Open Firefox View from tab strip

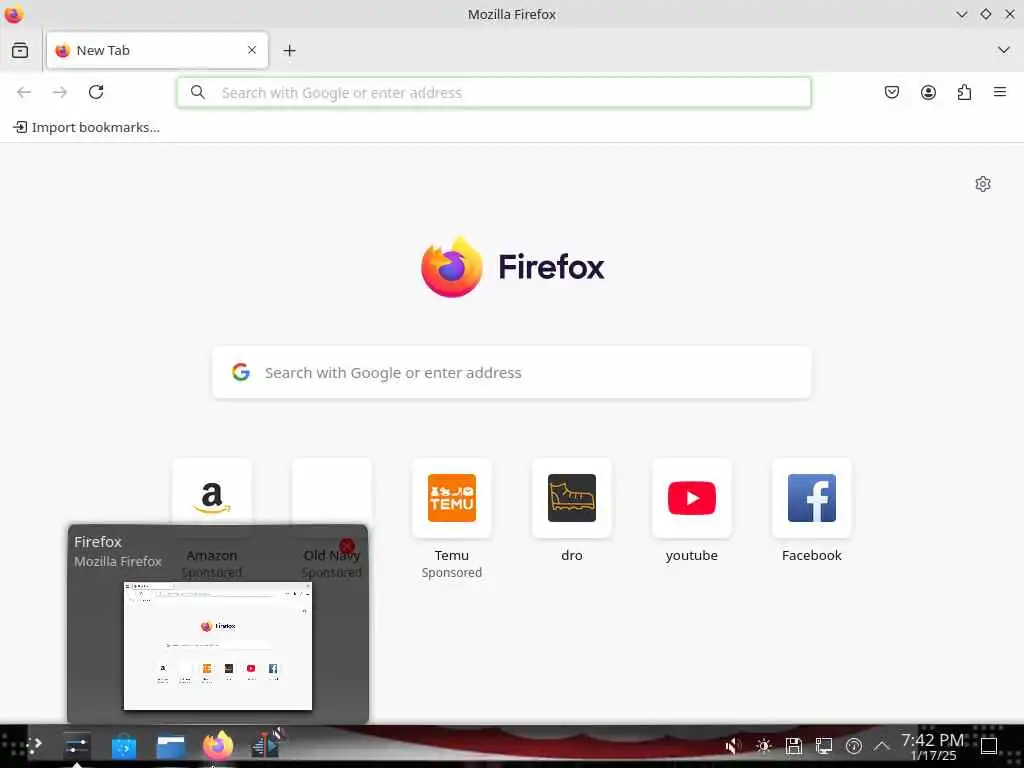coord(20,50)
